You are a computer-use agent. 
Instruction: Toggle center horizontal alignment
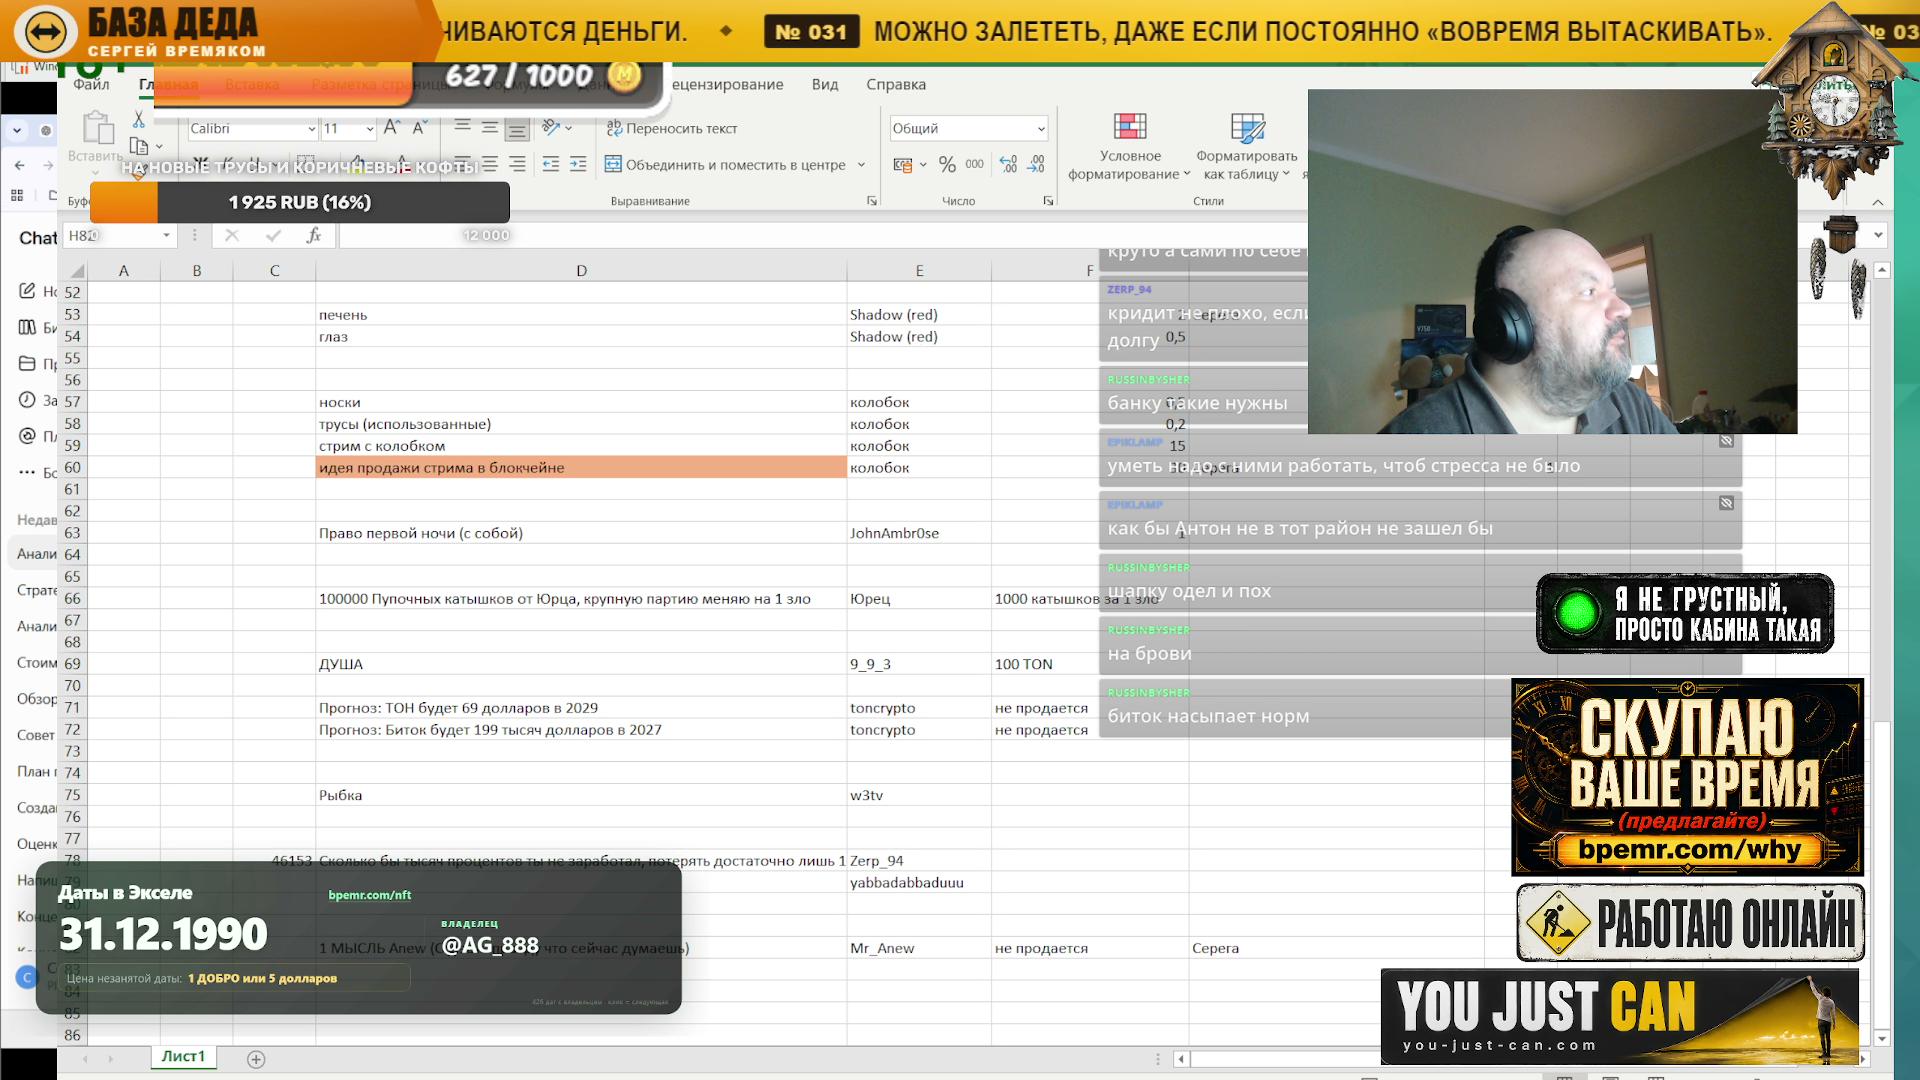(490, 164)
